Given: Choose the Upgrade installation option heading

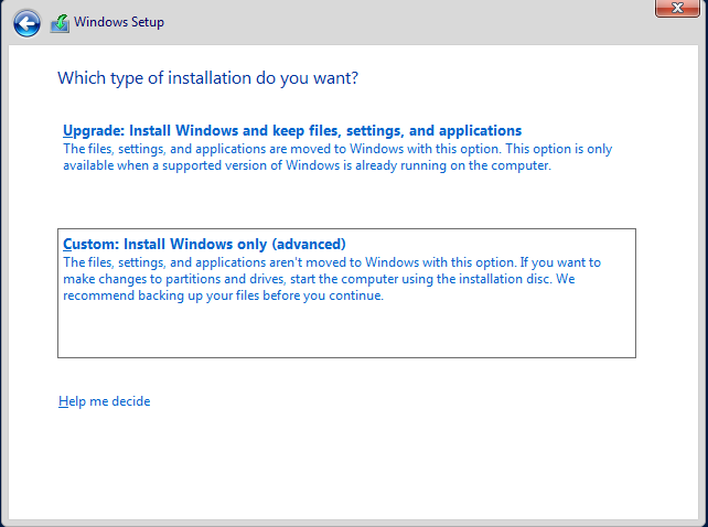Looking at the screenshot, I should (x=292, y=131).
